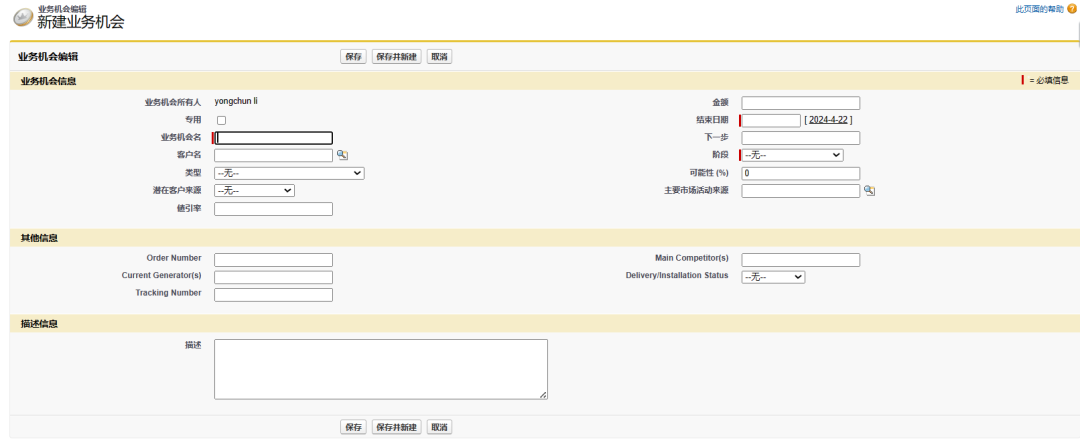
Task: Click the Tracking Number input field
Action: coord(273,295)
